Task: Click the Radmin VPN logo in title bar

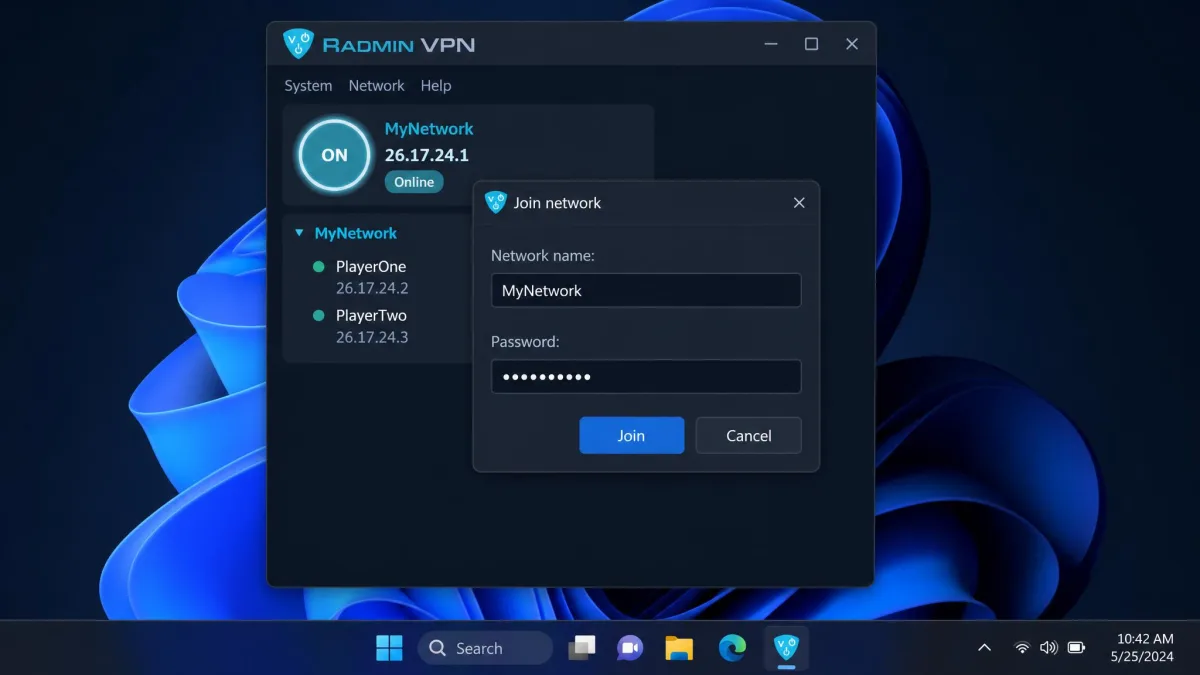Action: point(299,44)
